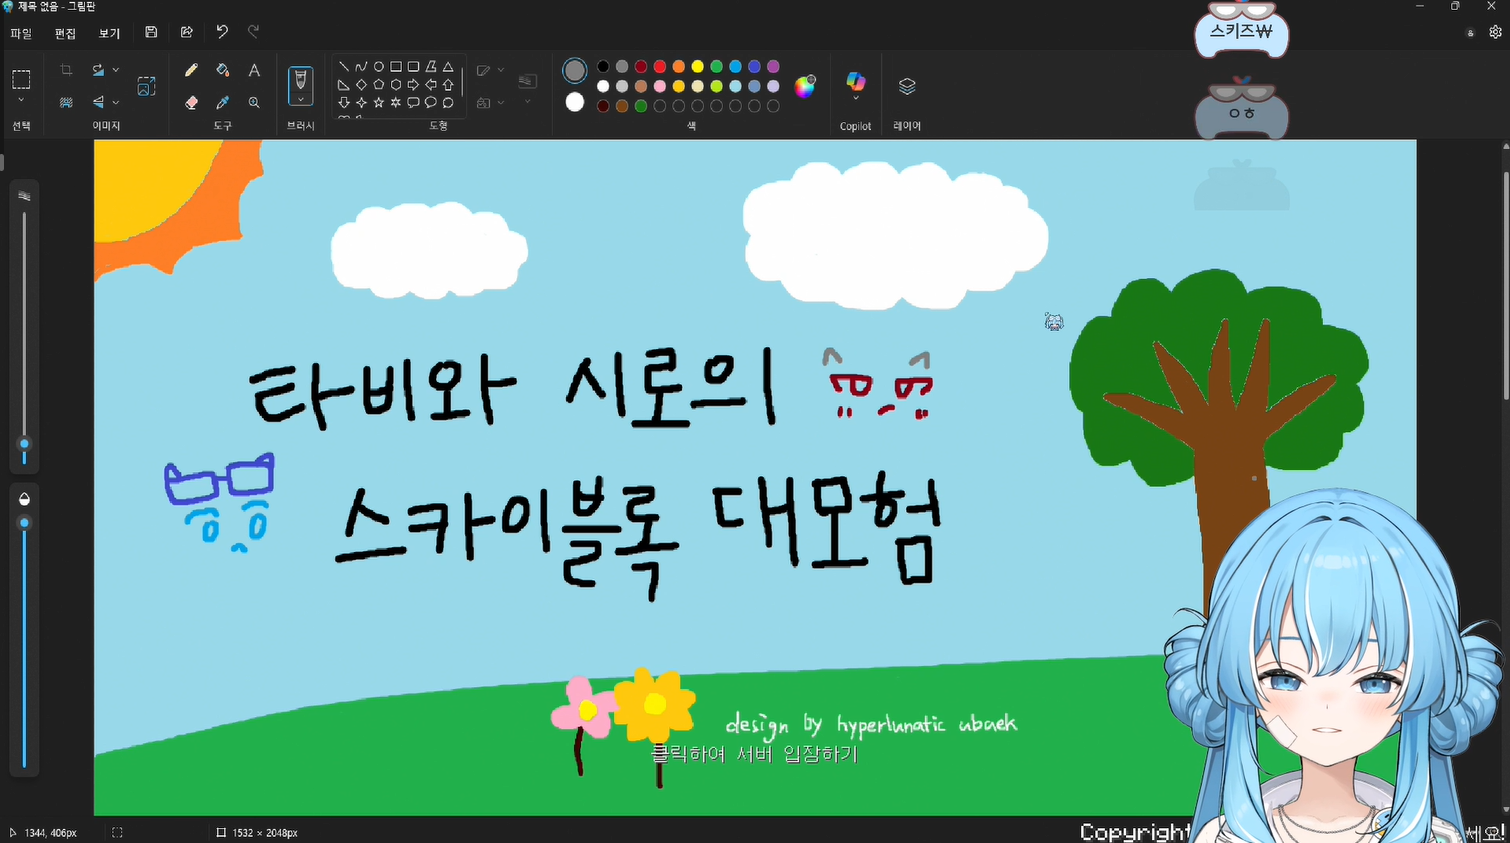1510x843 pixels.
Task: Open the 보기 menu
Action: (109, 33)
